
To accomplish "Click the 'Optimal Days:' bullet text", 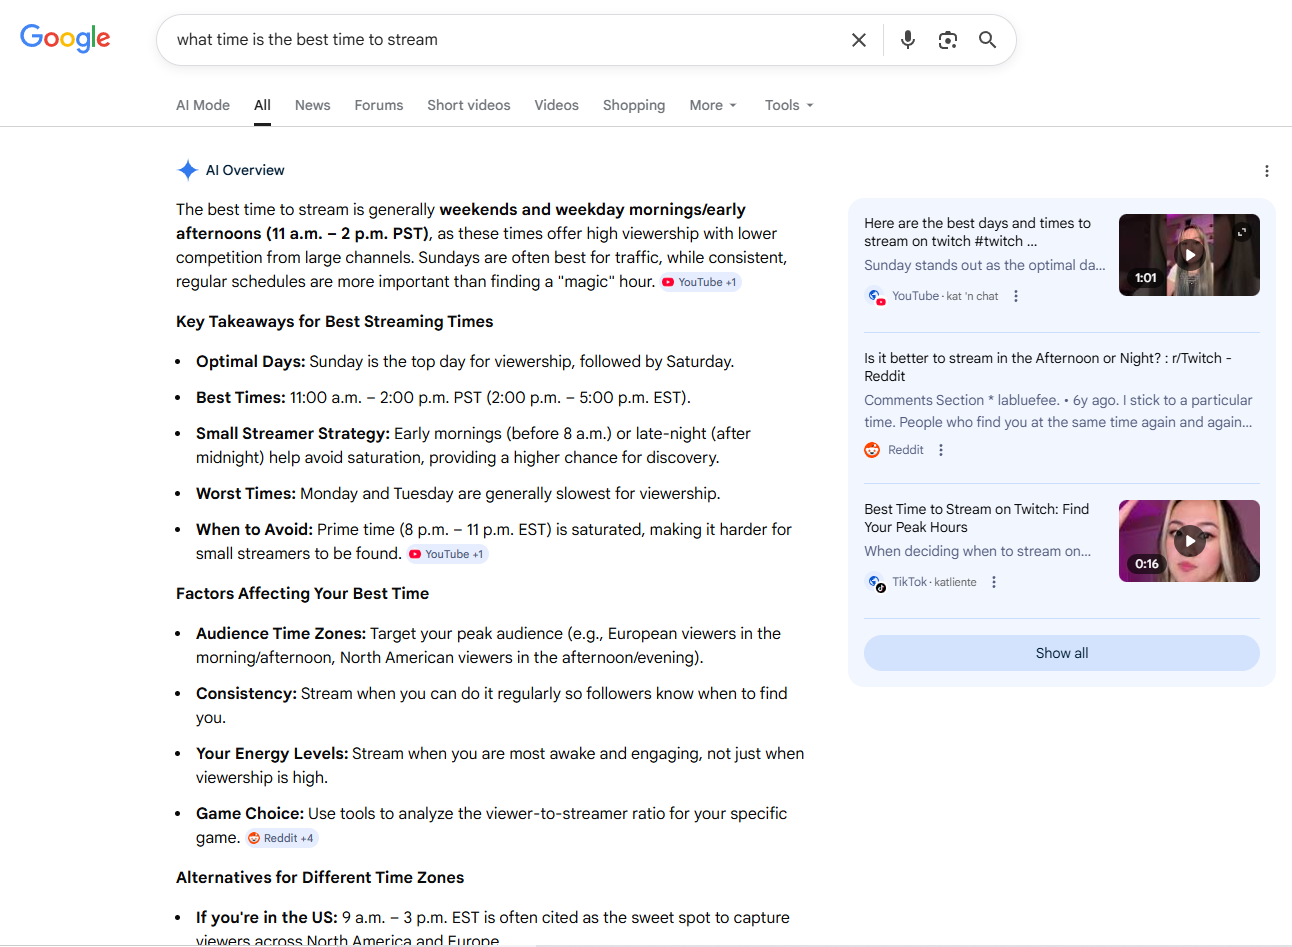I will [251, 362].
